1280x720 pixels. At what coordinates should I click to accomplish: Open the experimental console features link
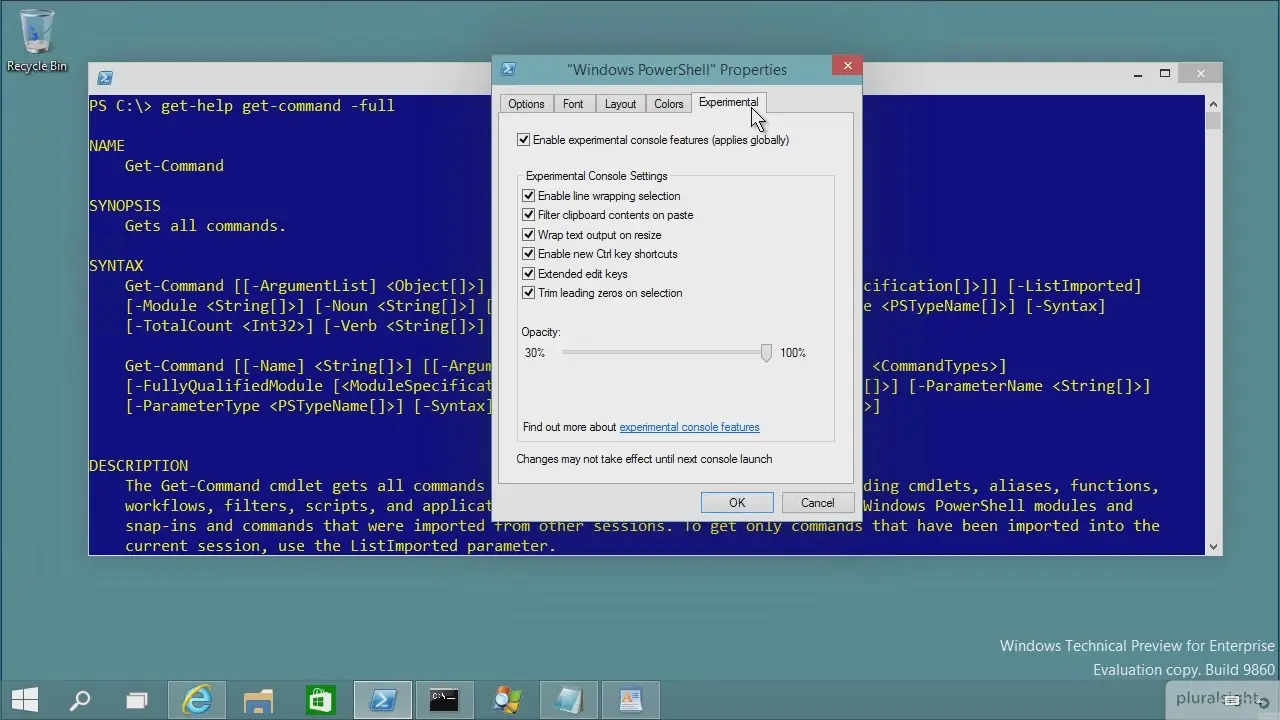coord(689,427)
